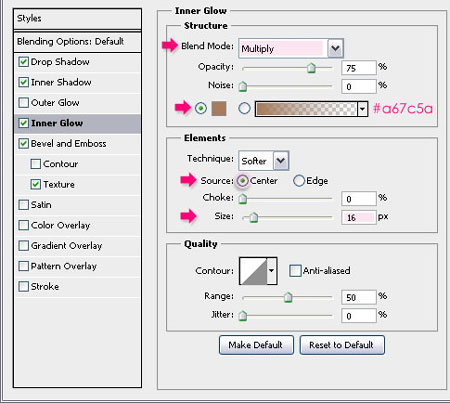Toggle the Inner Glow checkbox
This screenshot has height=403, width=450.
pos(23,123)
